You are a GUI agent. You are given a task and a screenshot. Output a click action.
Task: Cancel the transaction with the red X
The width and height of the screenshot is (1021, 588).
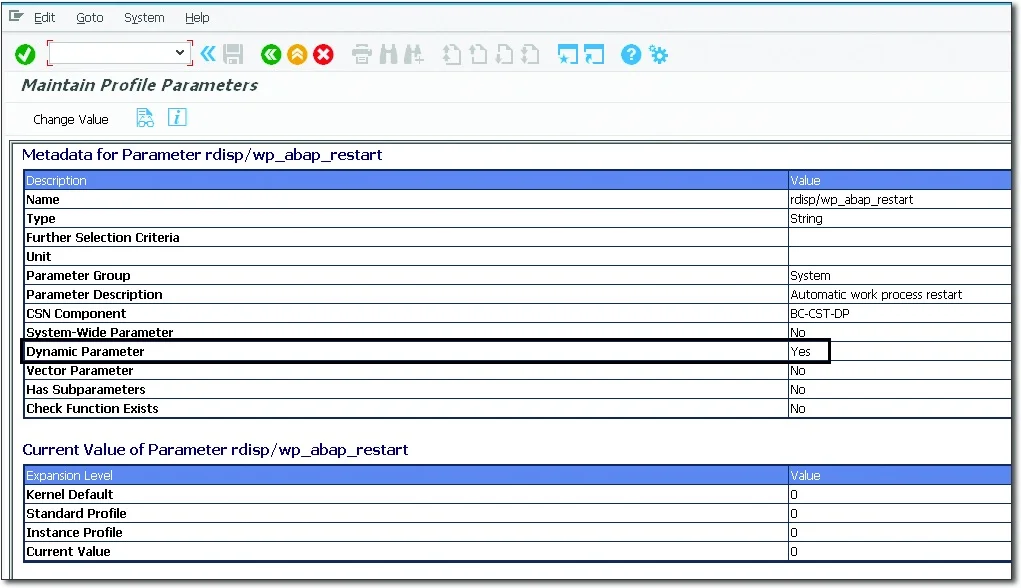(322, 54)
